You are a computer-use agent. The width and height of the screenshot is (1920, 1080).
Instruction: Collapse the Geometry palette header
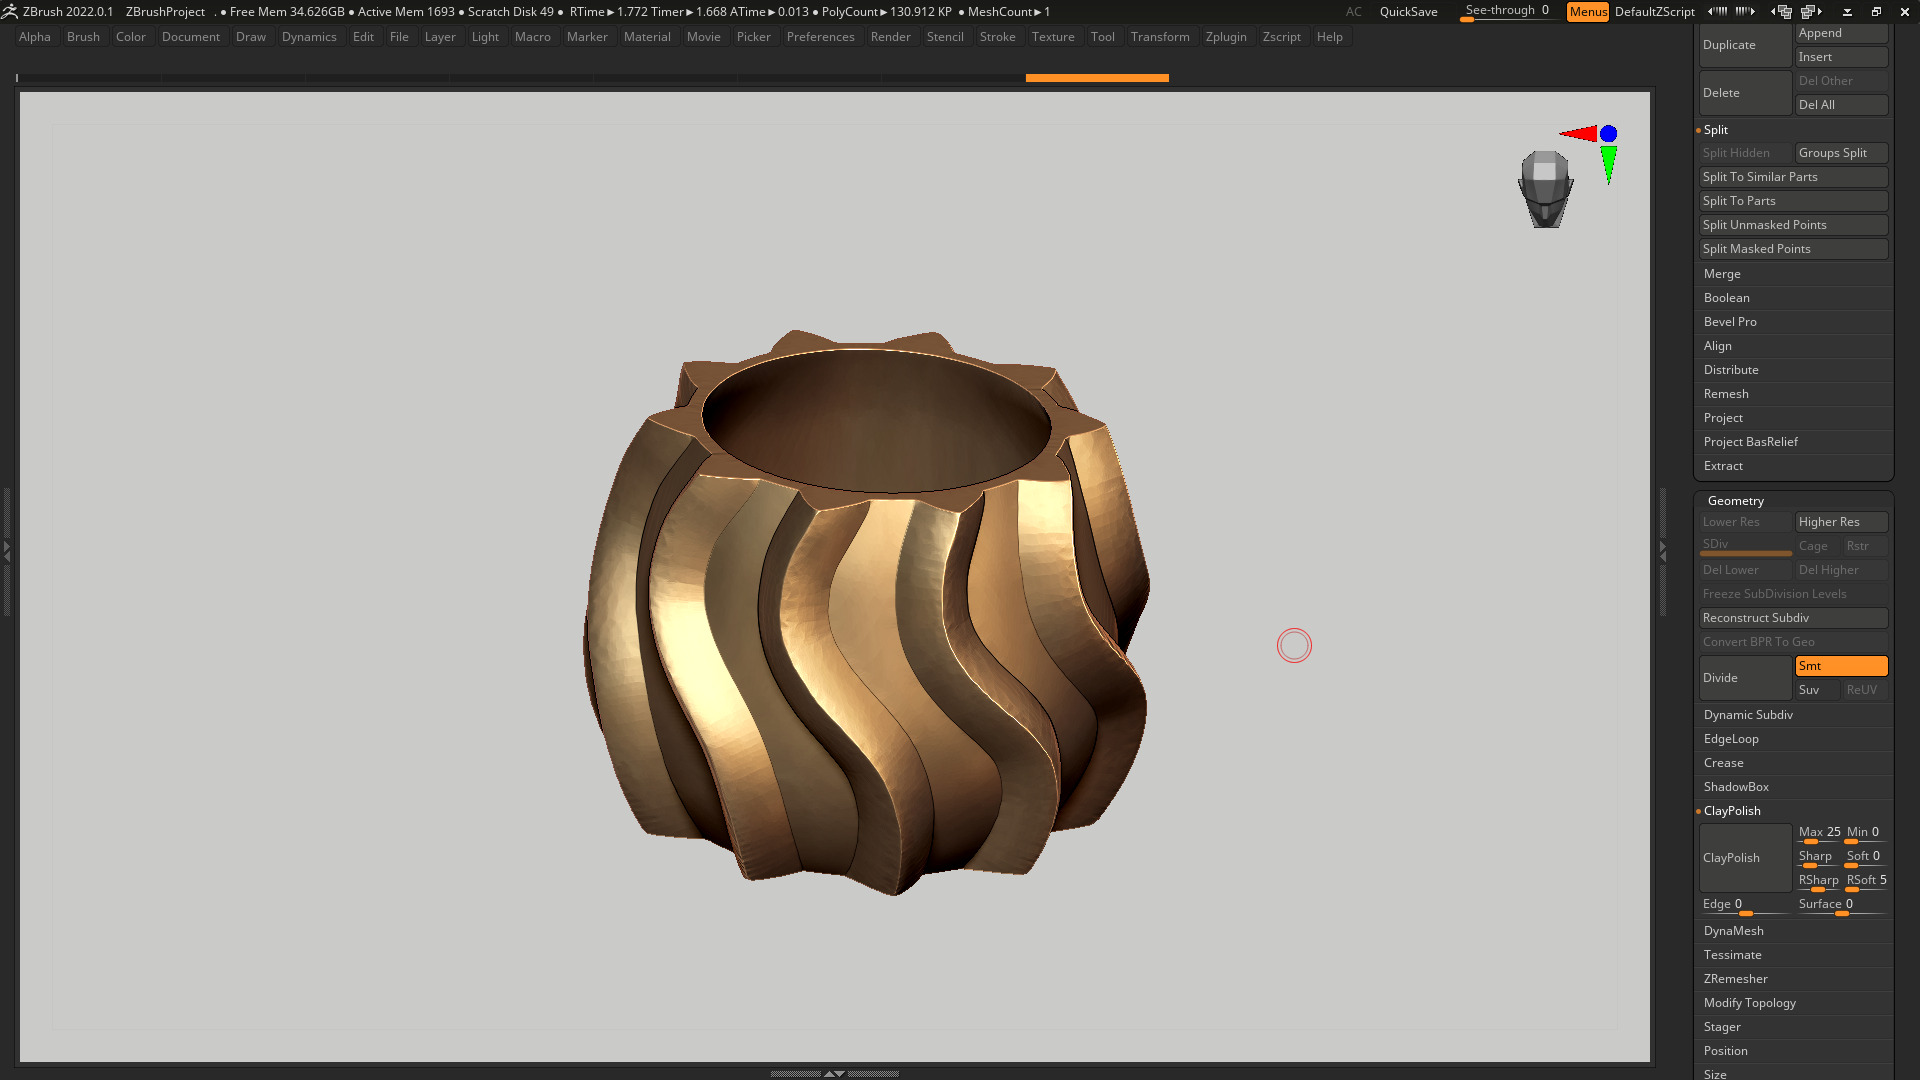[x=1736, y=501]
